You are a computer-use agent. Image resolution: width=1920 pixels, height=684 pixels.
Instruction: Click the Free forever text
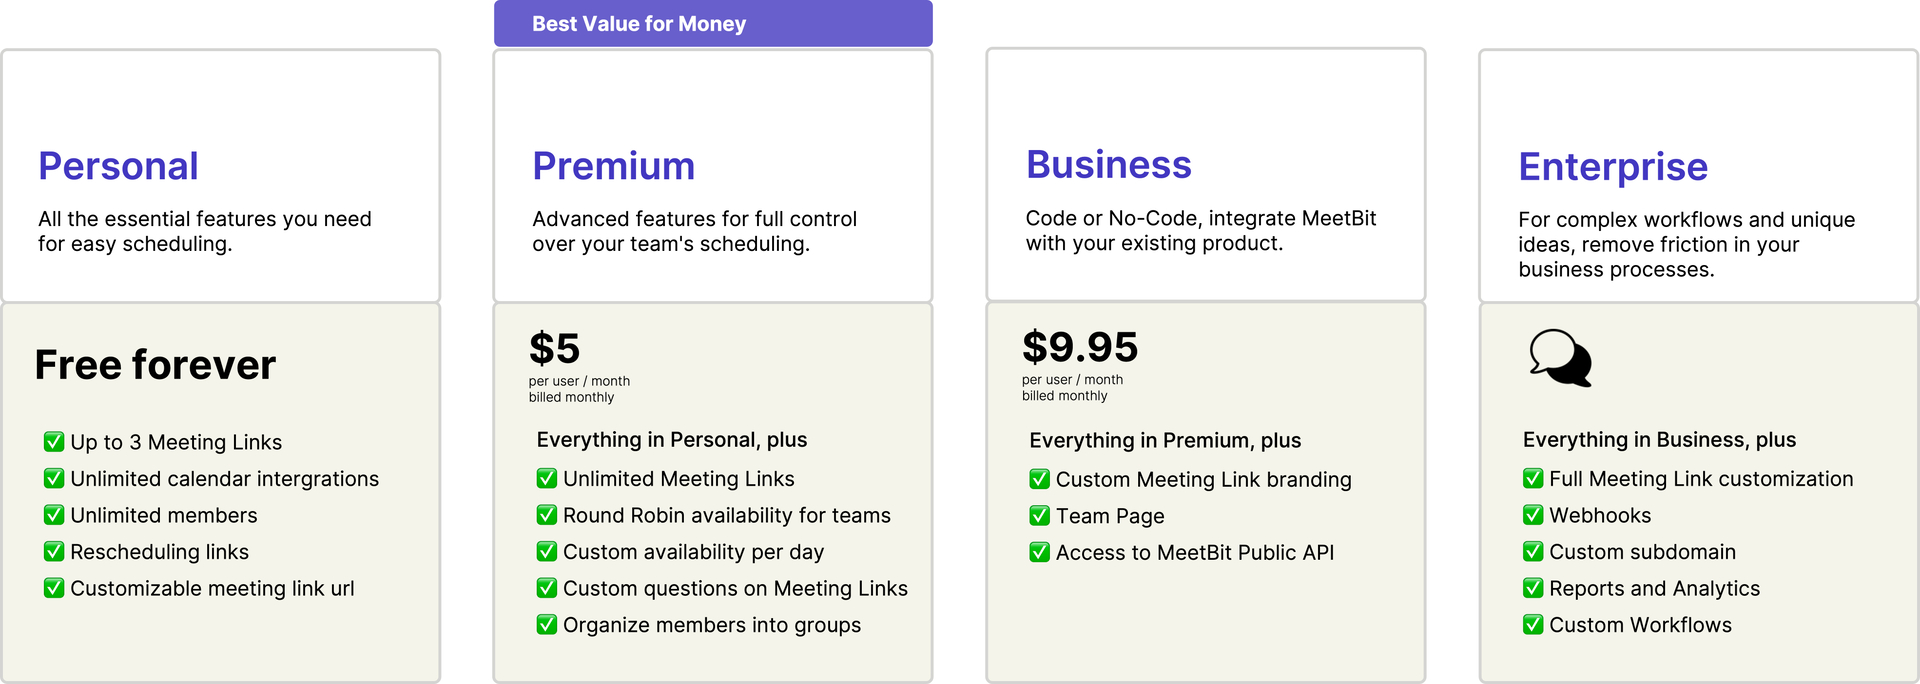point(155,365)
